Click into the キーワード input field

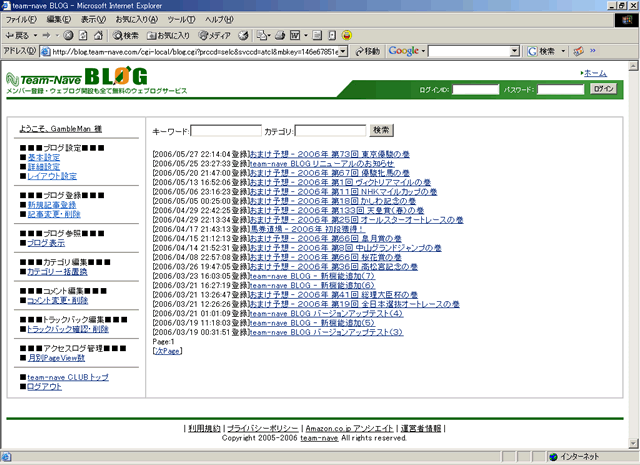[x=225, y=130]
